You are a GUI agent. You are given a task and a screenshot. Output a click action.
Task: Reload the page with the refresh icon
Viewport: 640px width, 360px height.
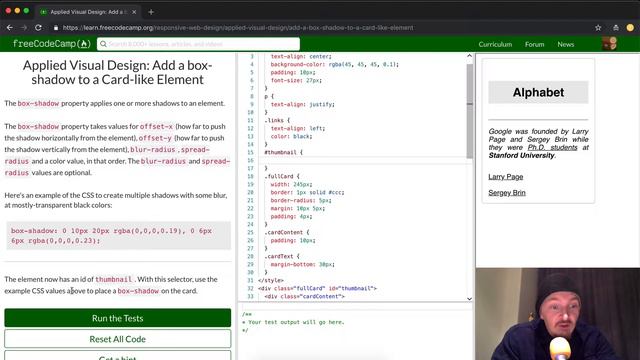38,28
